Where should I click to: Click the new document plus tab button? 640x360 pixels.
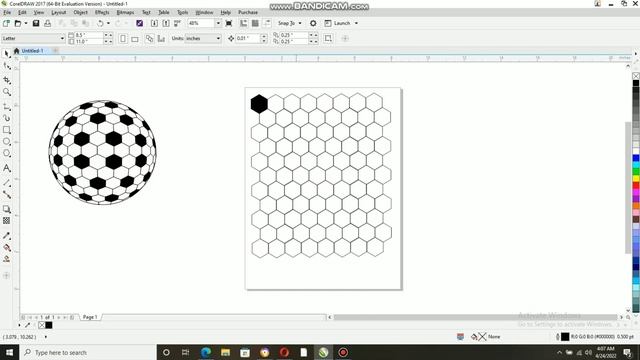point(55,51)
